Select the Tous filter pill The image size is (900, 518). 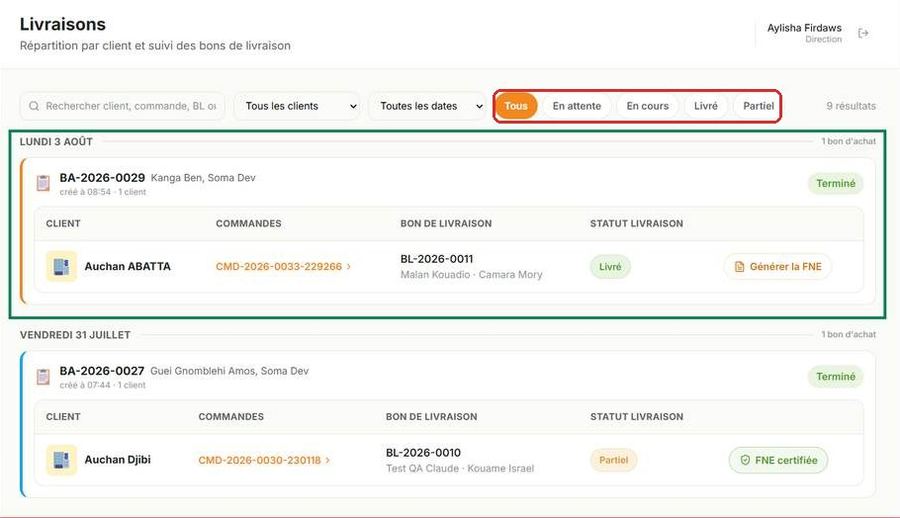click(516, 106)
